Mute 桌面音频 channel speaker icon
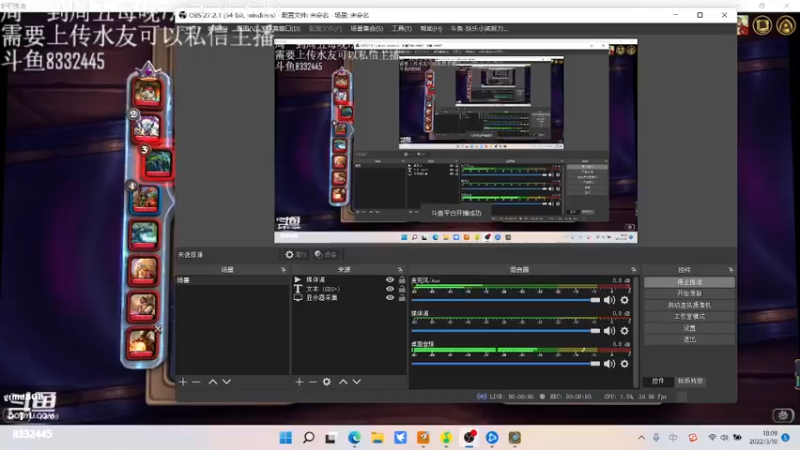Viewport: 800px width, 450px height. tap(610, 364)
